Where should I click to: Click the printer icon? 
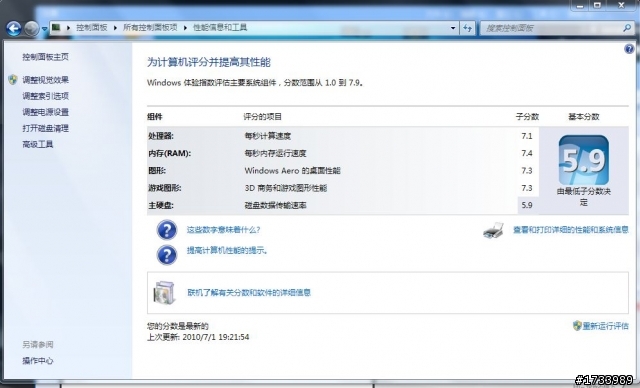pos(493,231)
